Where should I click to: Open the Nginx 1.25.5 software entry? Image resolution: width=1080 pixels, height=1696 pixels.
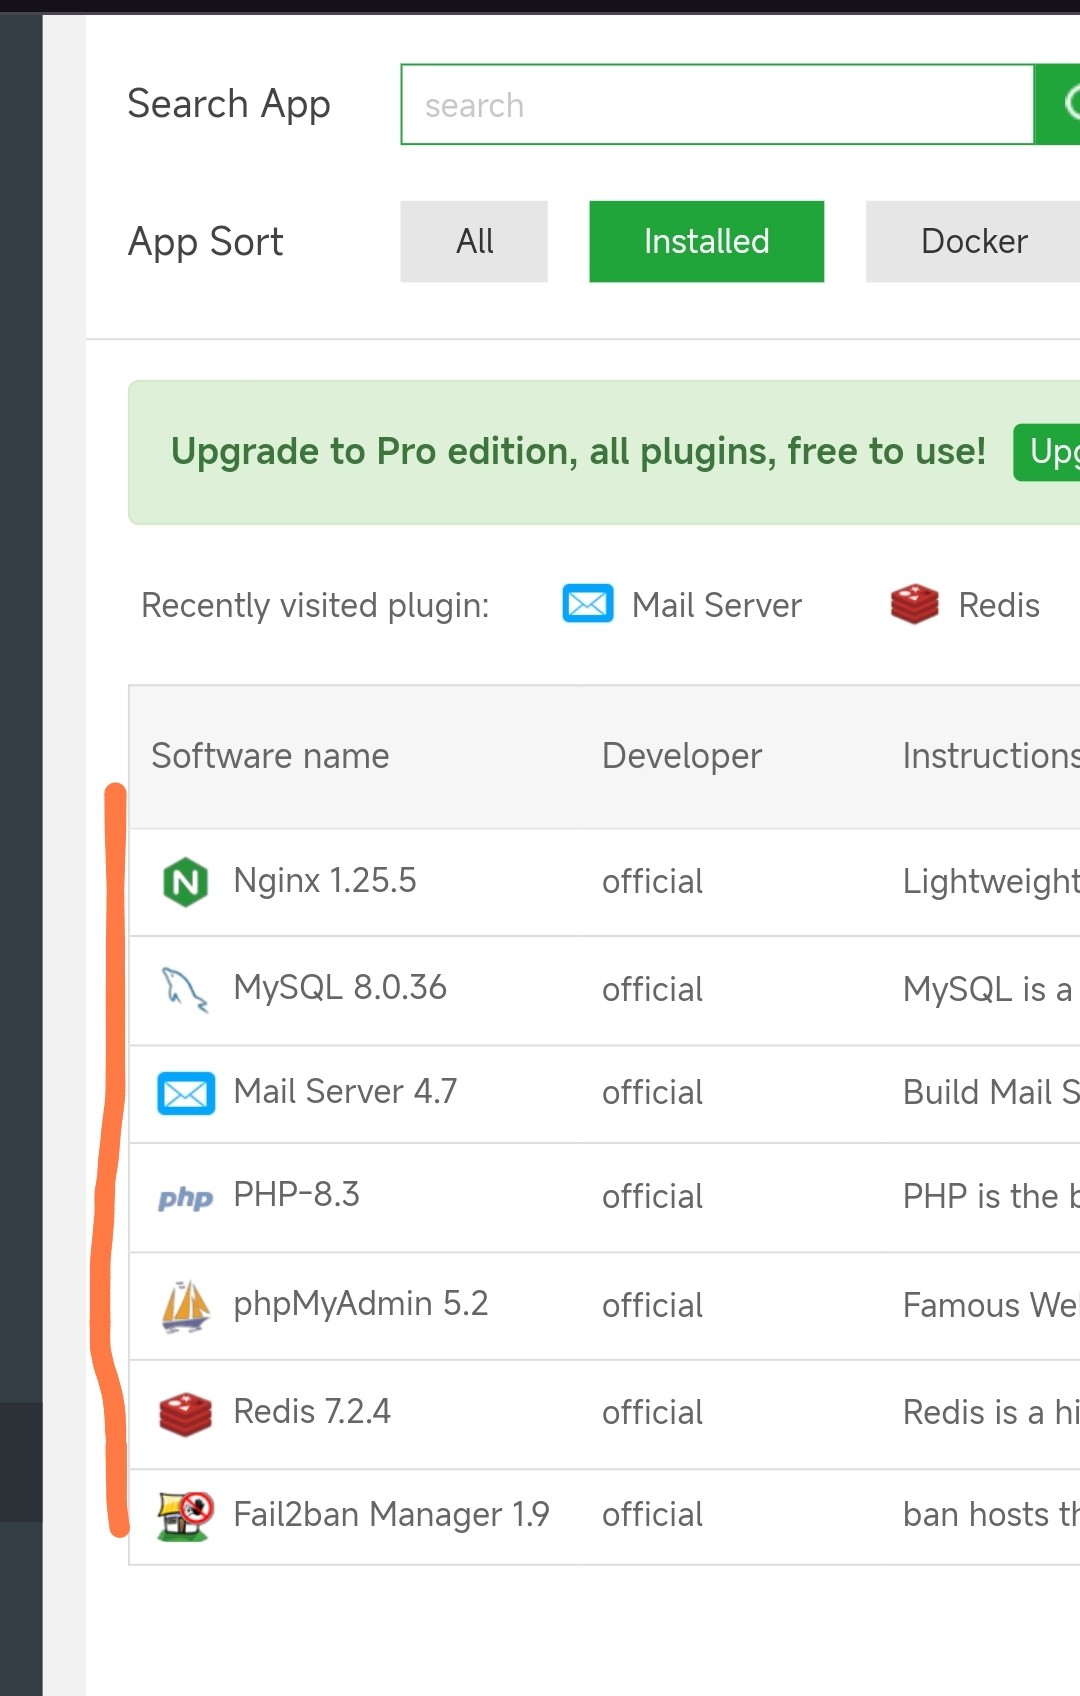[x=324, y=881]
